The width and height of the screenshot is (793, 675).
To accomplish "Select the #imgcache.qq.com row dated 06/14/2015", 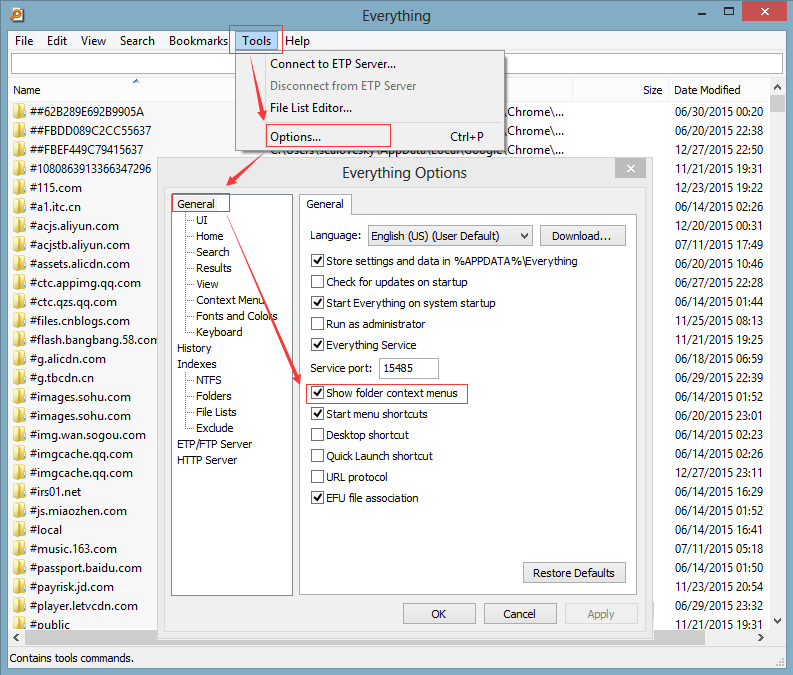I will click(x=81, y=454).
